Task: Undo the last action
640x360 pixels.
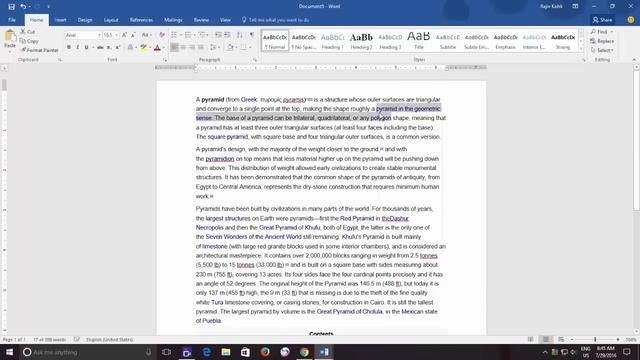Action: click(23, 7)
